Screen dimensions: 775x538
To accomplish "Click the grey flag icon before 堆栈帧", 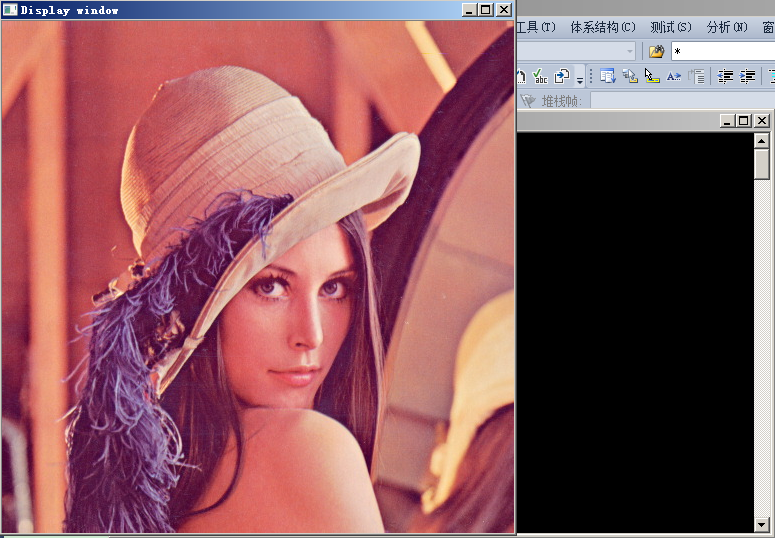I will click(528, 101).
